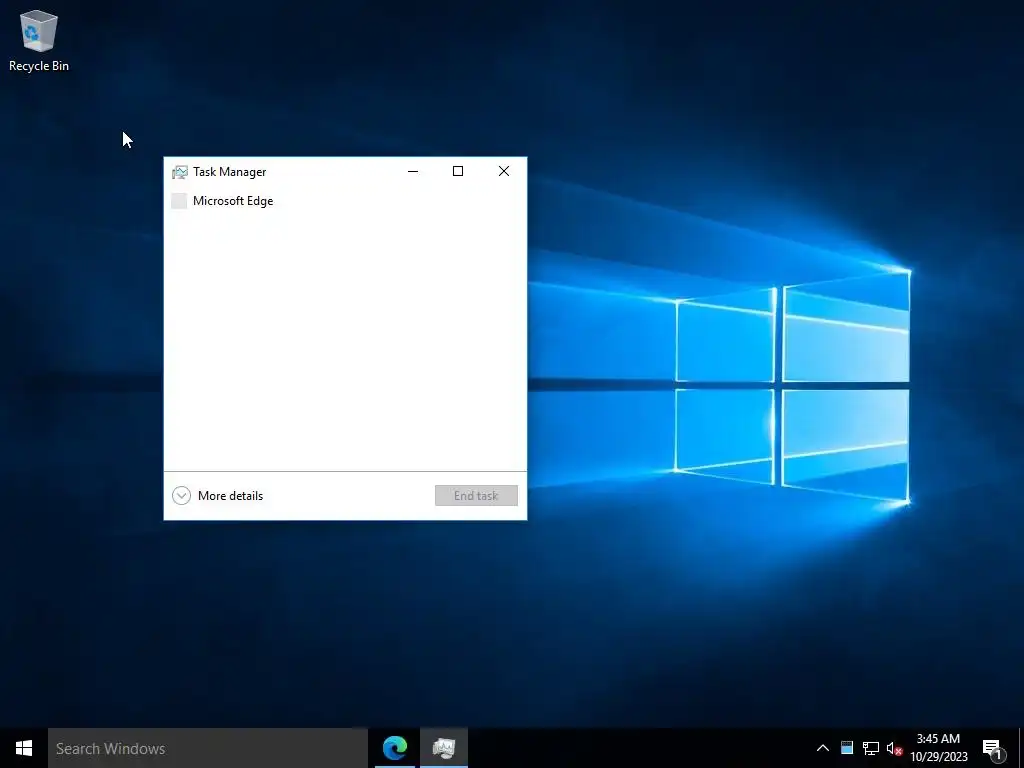Open the Windows Start menu
Viewport: 1024px width, 768px height.
[24, 748]
